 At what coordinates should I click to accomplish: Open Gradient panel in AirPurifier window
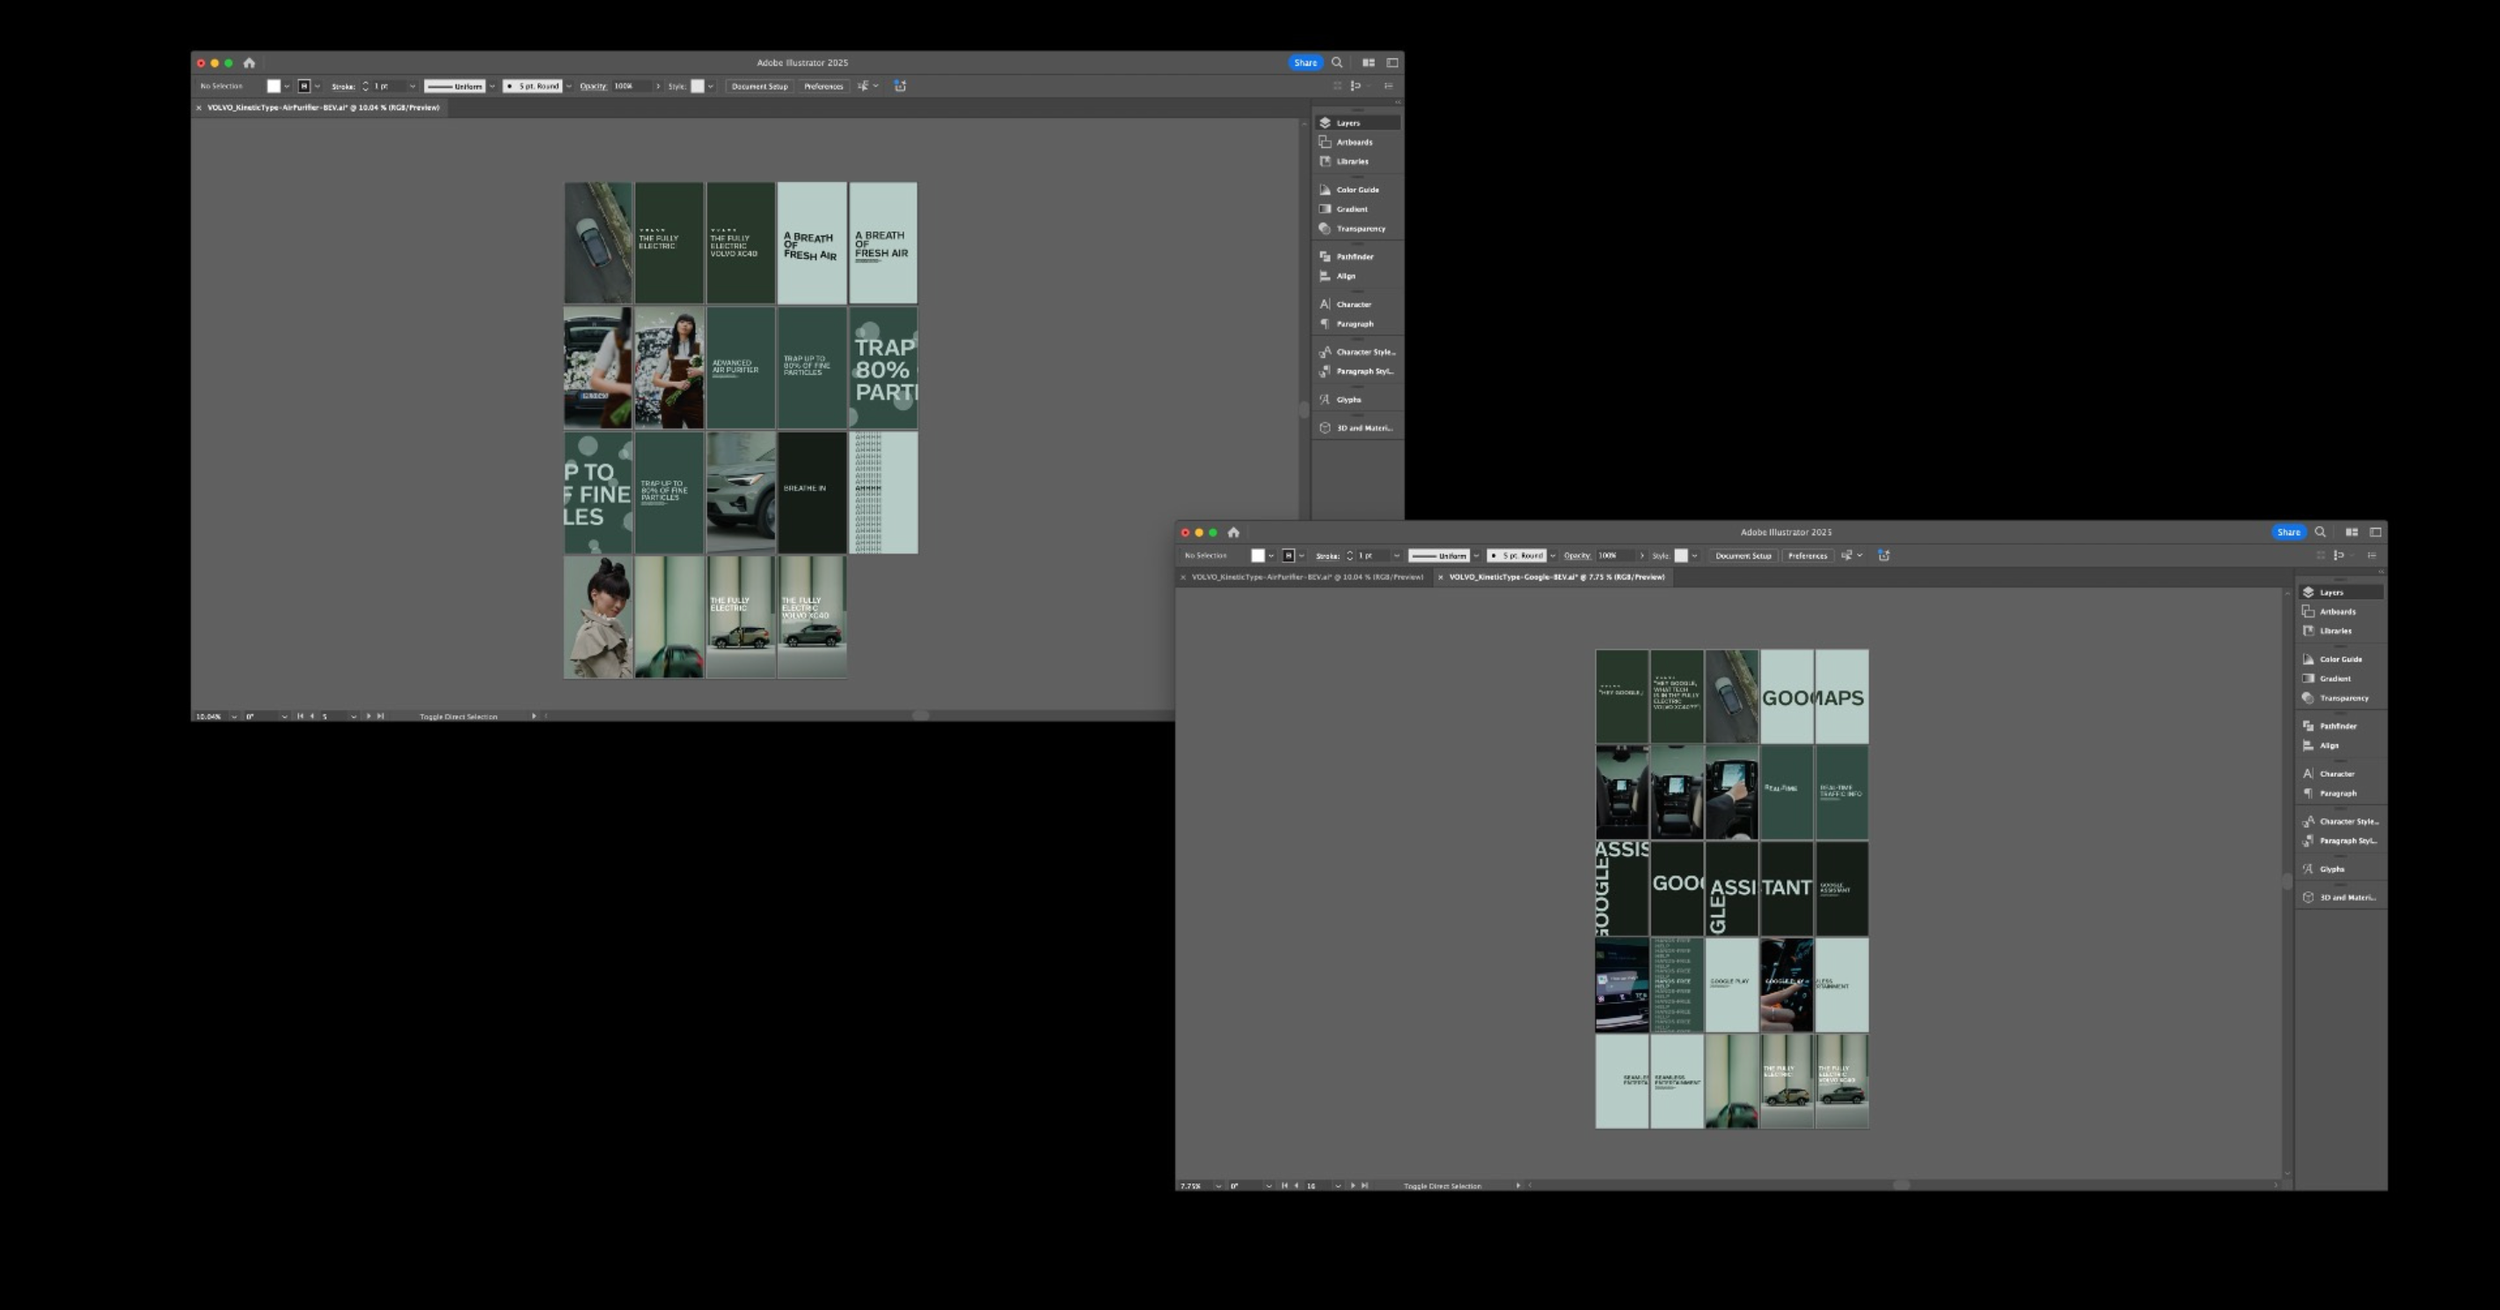[1357, 209]
